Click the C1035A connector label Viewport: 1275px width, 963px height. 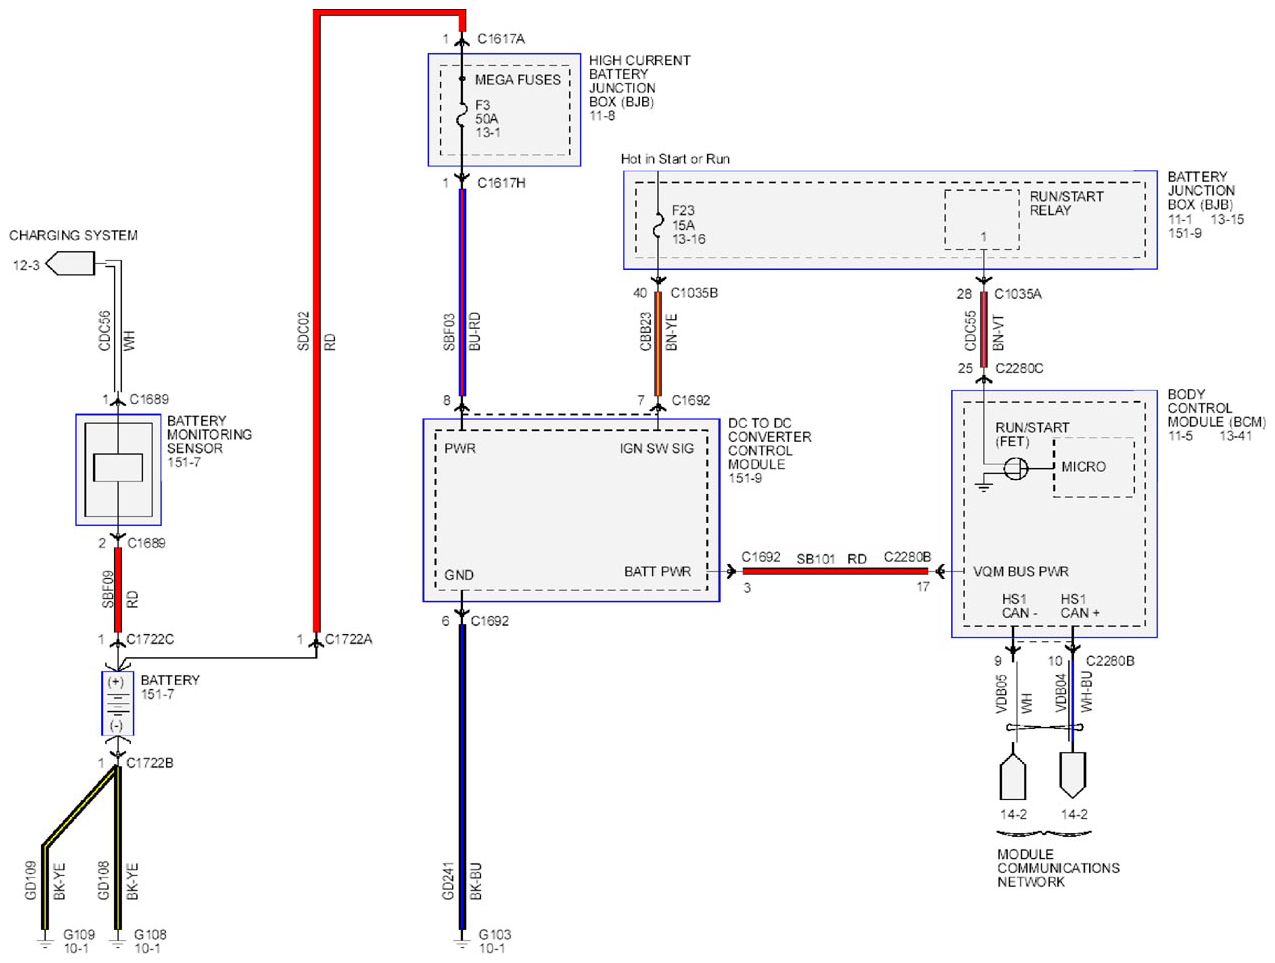[1017, 294]
